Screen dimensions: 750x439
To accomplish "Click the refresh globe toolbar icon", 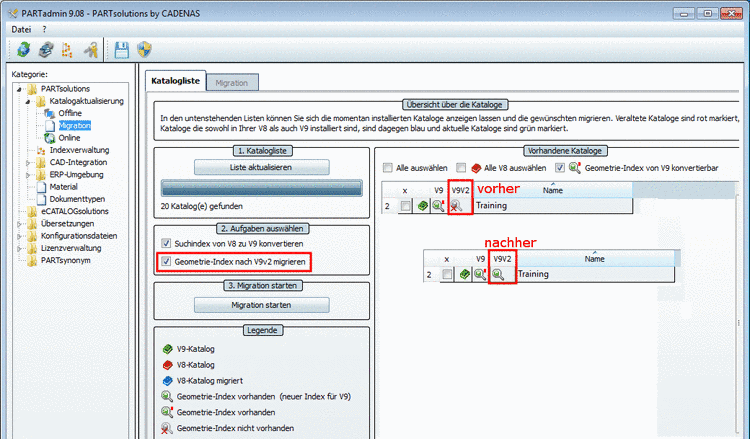I will [23, 49].
